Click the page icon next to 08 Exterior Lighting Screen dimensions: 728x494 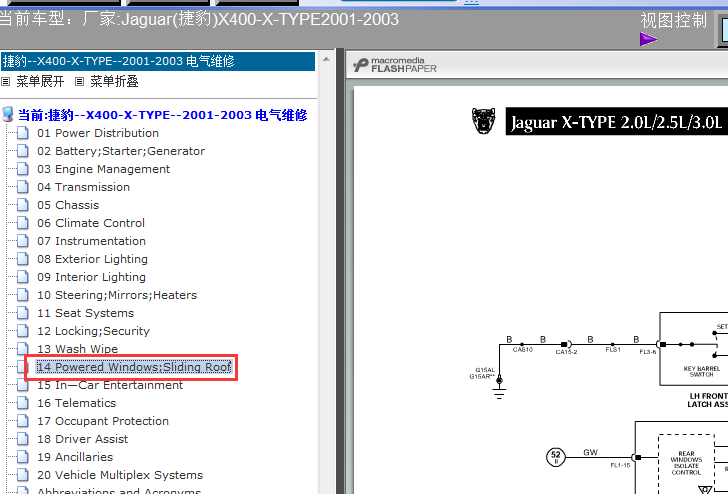pyautogui.click(x=23, y=259)
